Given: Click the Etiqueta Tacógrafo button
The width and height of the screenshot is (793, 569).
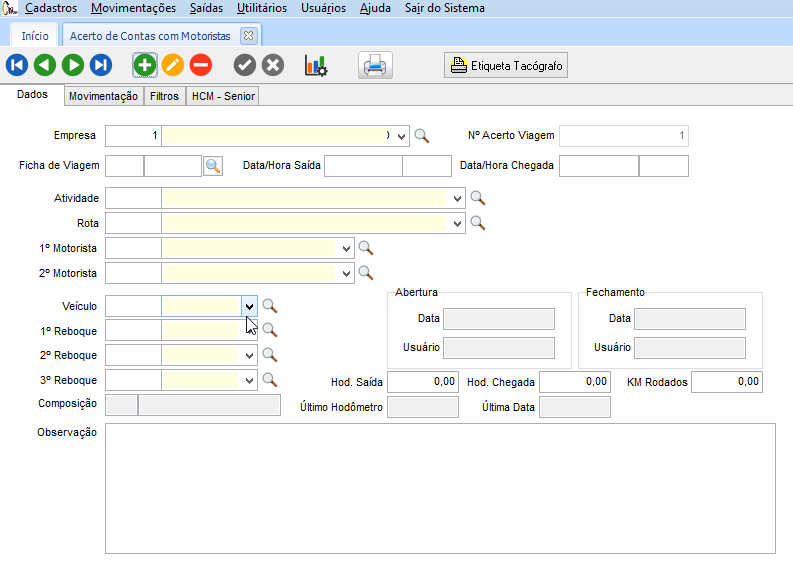Looking at the screenshot, I should (x=506, y=66).
